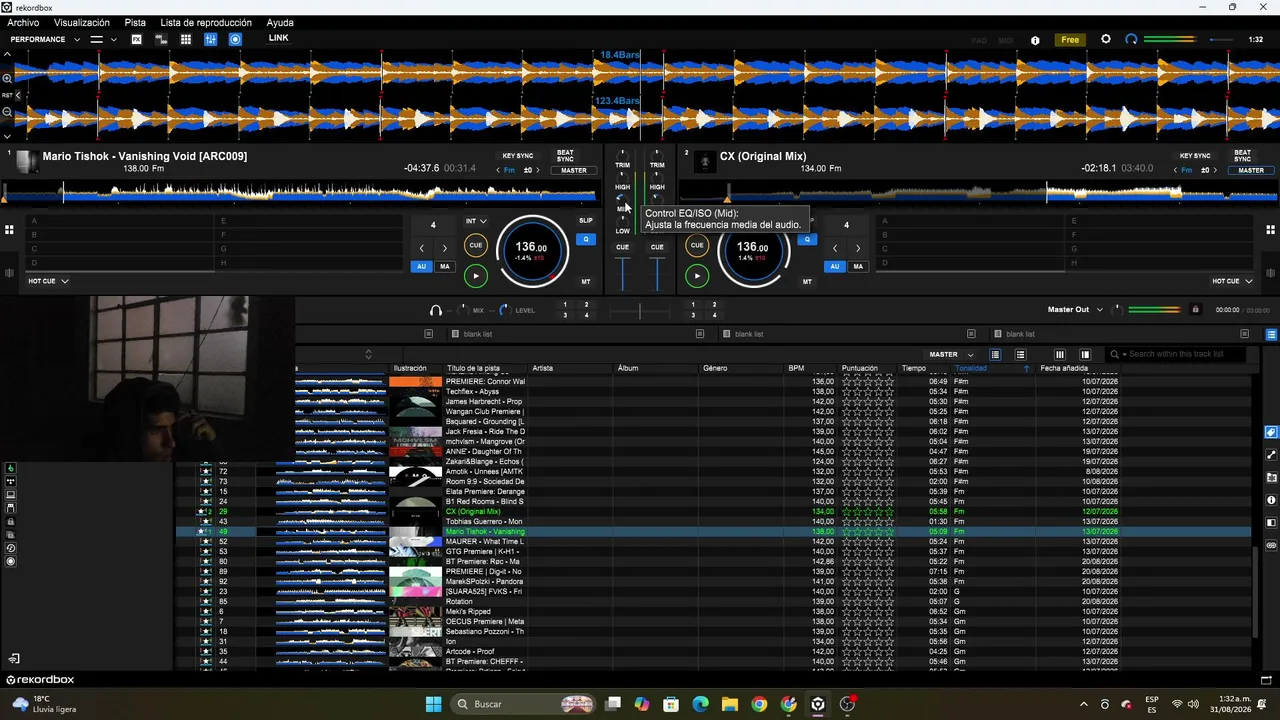Enable SLIP mode on deck 1
The width and height of the screenshot is (1280, 720).
click(586, 220)
